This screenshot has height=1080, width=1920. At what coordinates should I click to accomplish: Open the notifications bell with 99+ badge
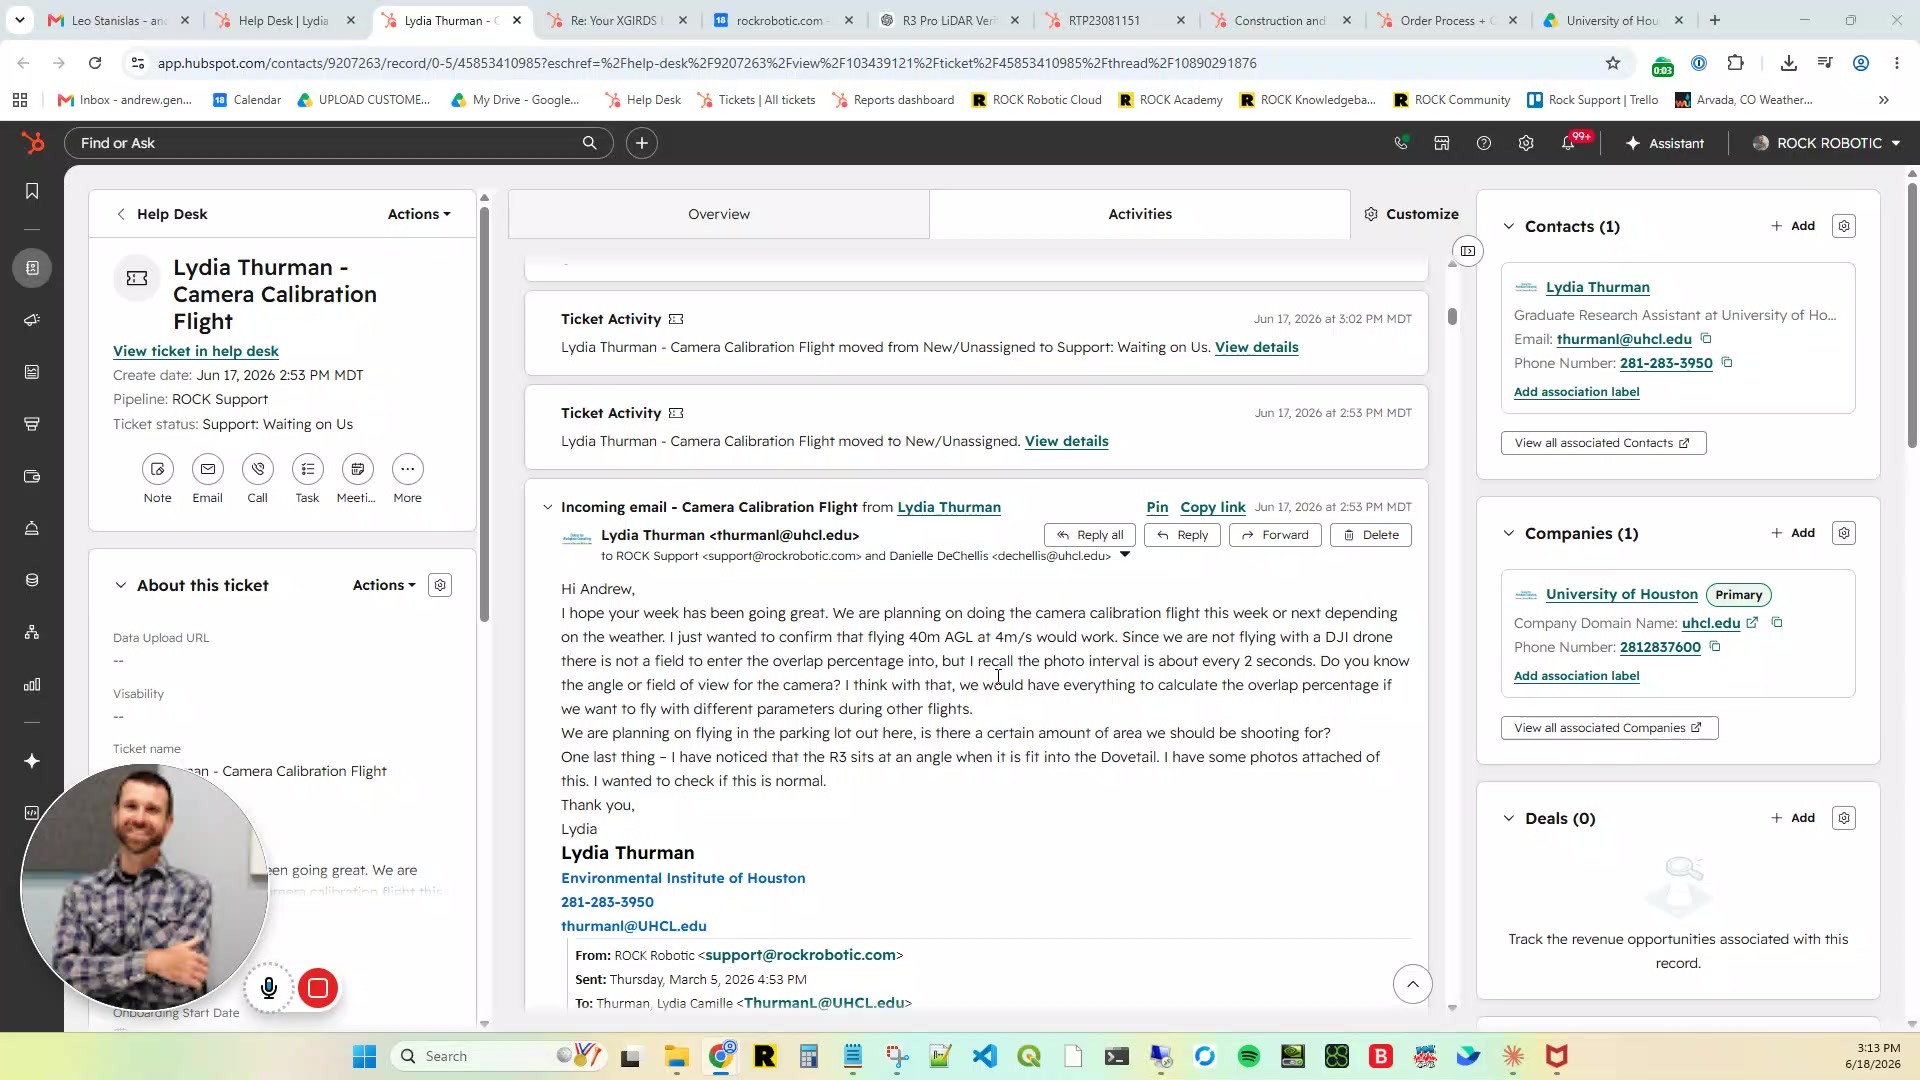point(1569,143)
